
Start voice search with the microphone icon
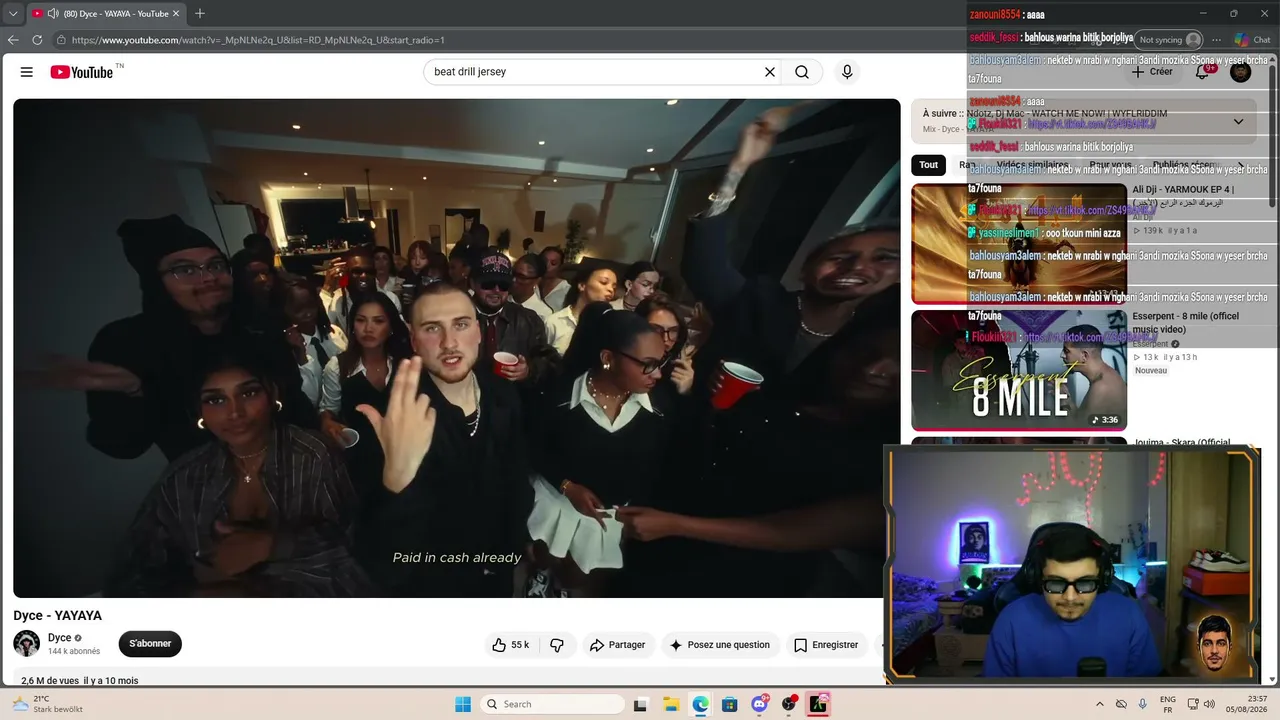click(847, 72)
